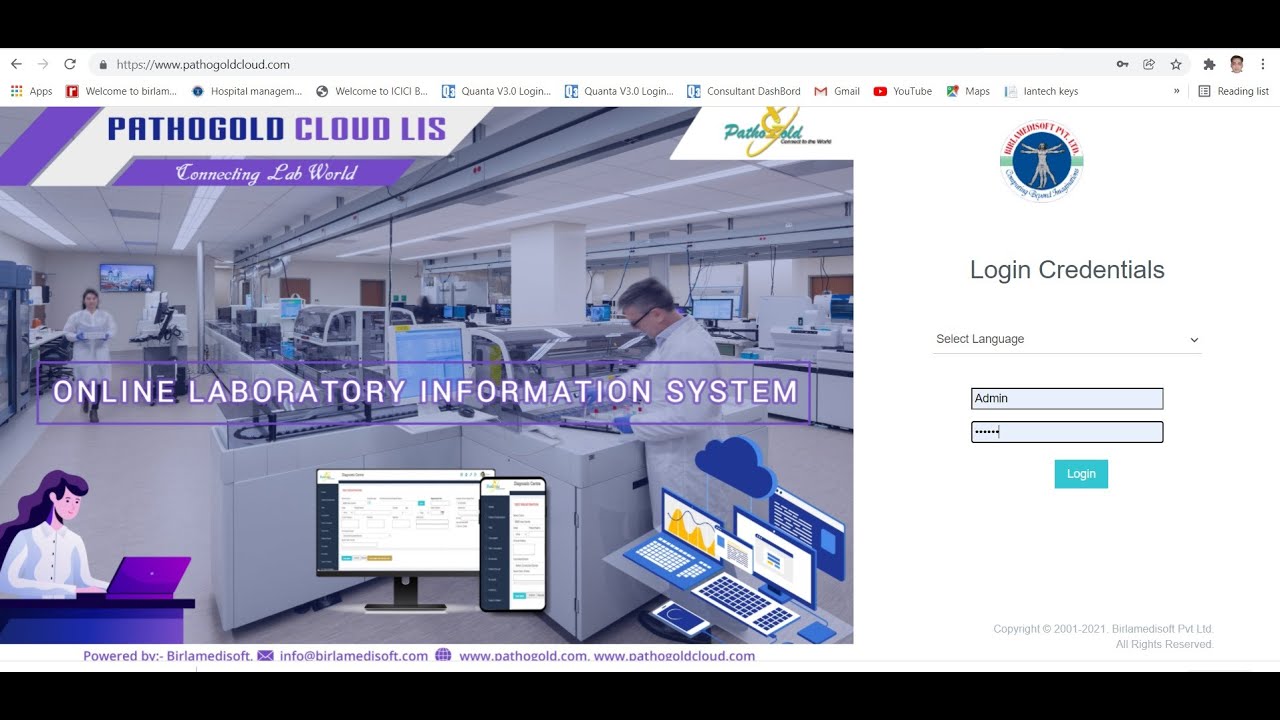Bookmark this page with the star icon
The image size is (1280, 720).
1176,64
